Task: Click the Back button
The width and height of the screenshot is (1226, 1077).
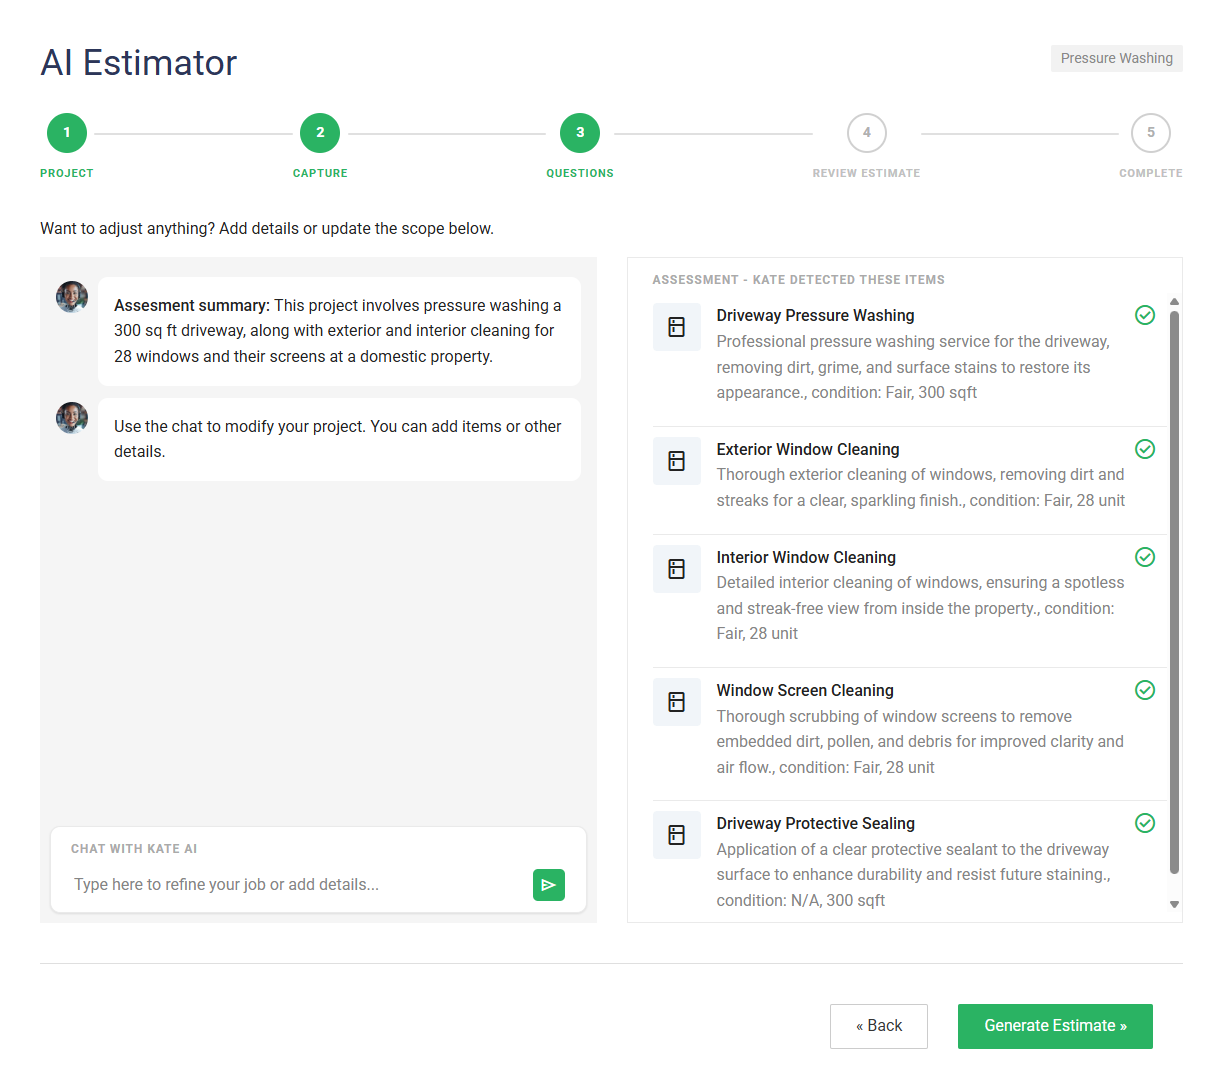Action: pos(878,1026)
